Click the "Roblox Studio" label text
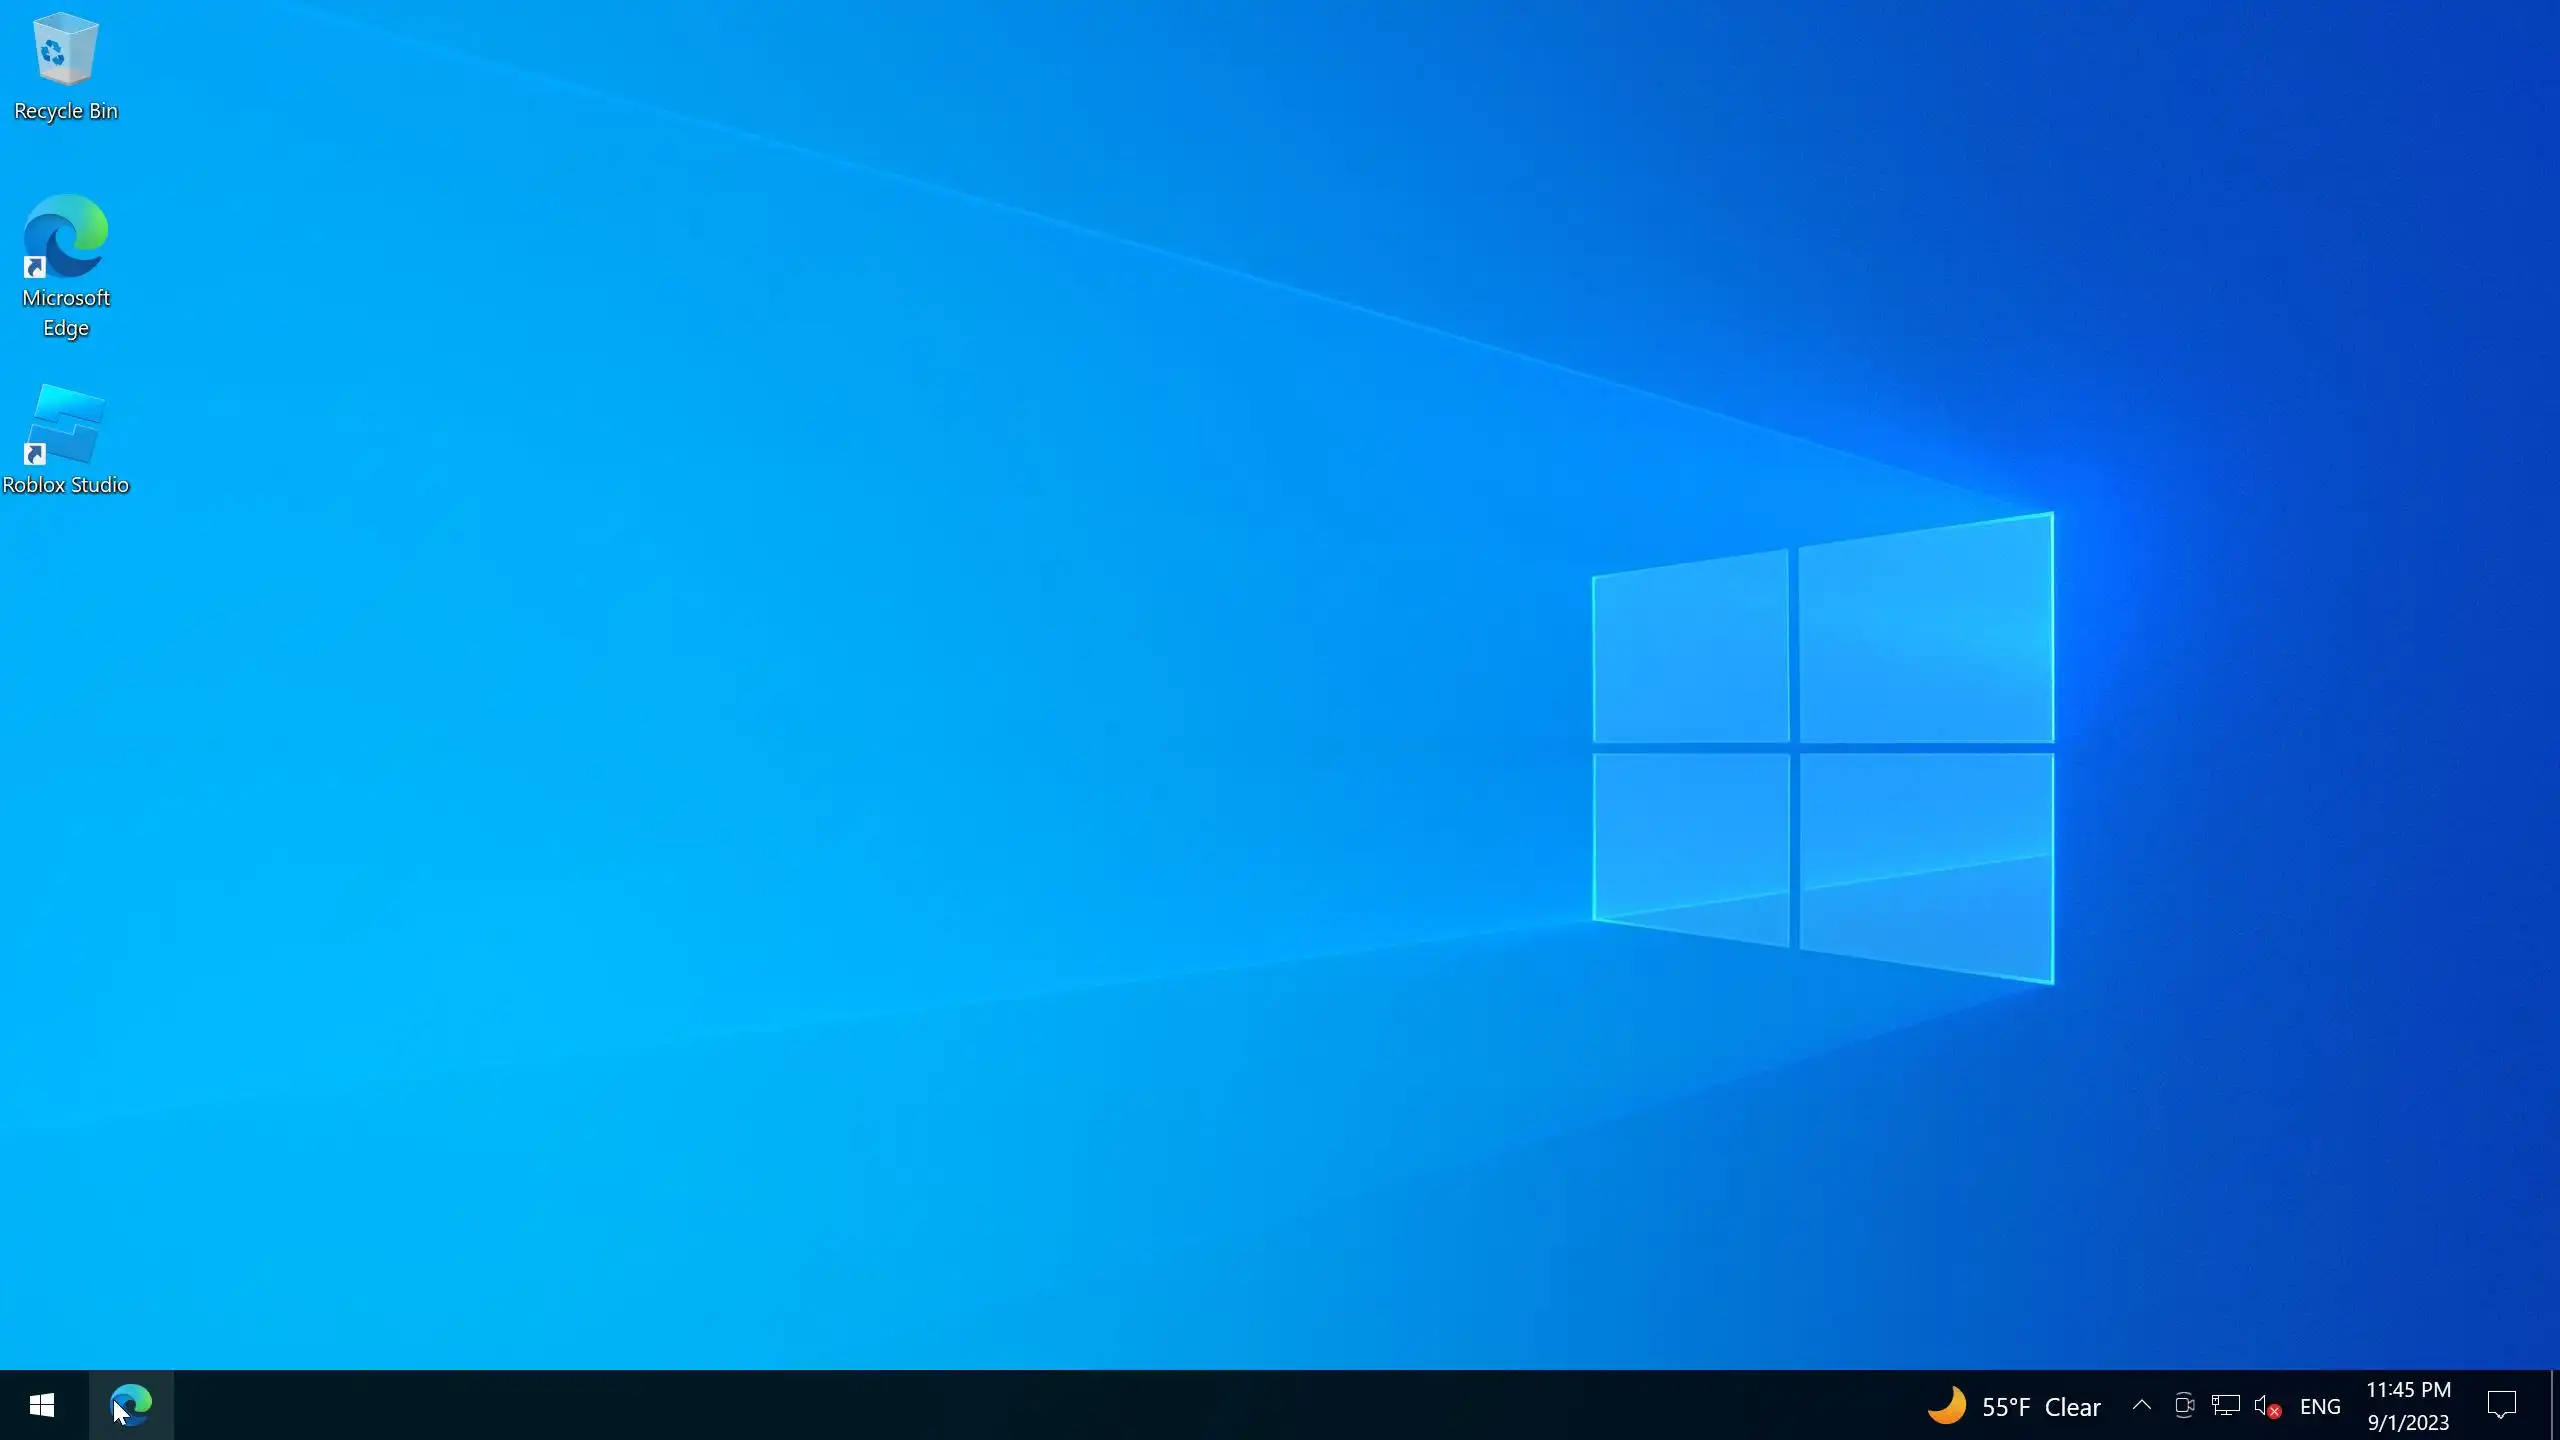The width and height of the screenshot is (2560, 1440). pos(66,485)
